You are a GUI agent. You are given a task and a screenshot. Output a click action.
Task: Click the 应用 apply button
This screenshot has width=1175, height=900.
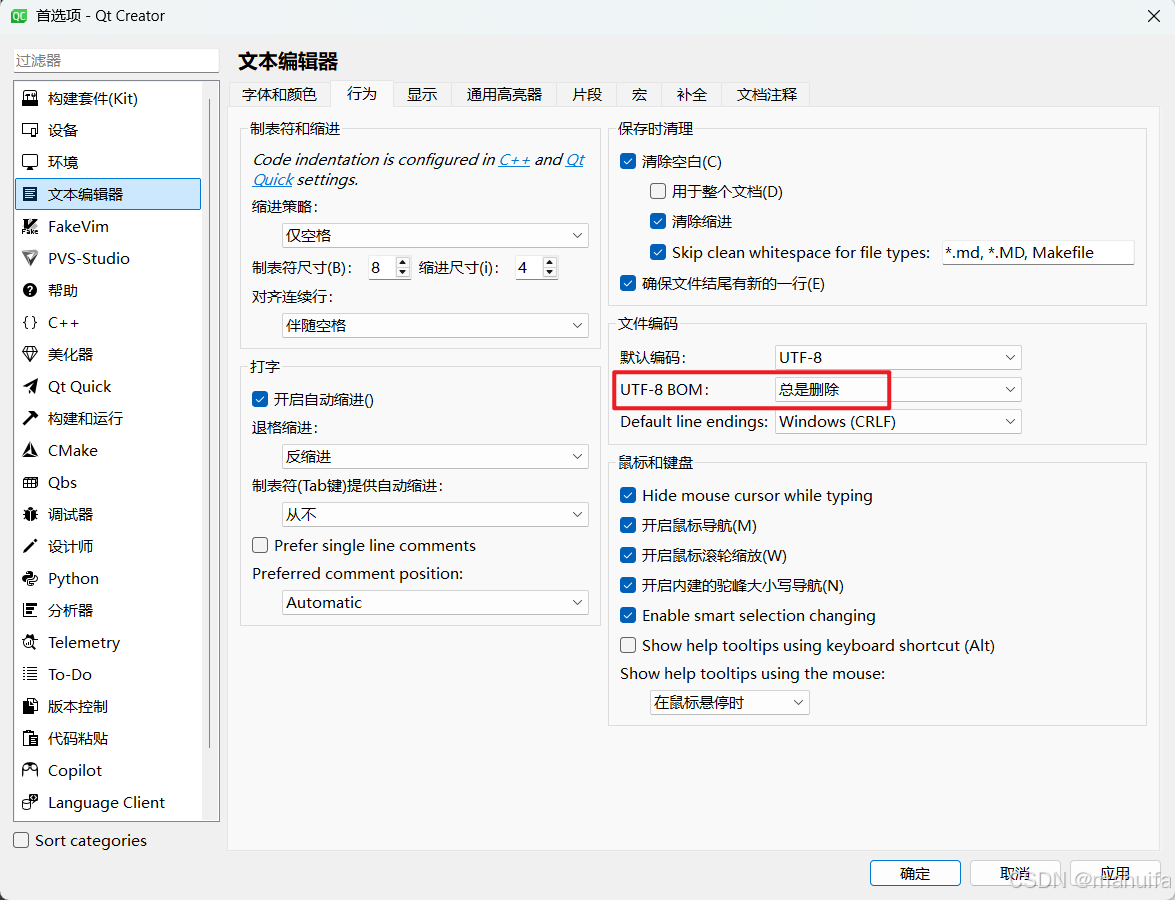tap(1115, 873)
